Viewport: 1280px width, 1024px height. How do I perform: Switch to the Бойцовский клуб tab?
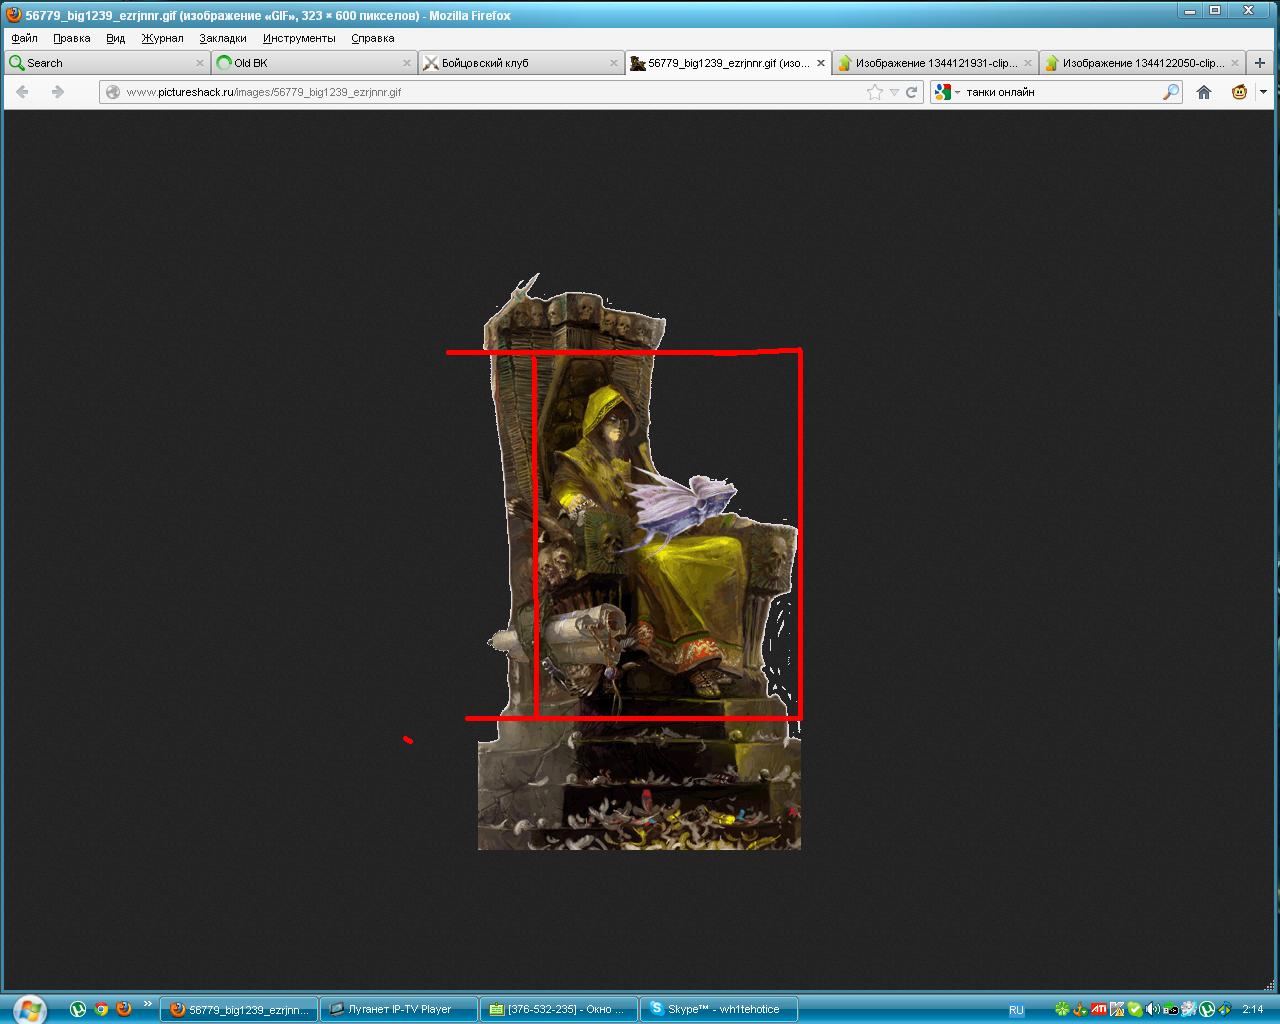click(521, 63)
